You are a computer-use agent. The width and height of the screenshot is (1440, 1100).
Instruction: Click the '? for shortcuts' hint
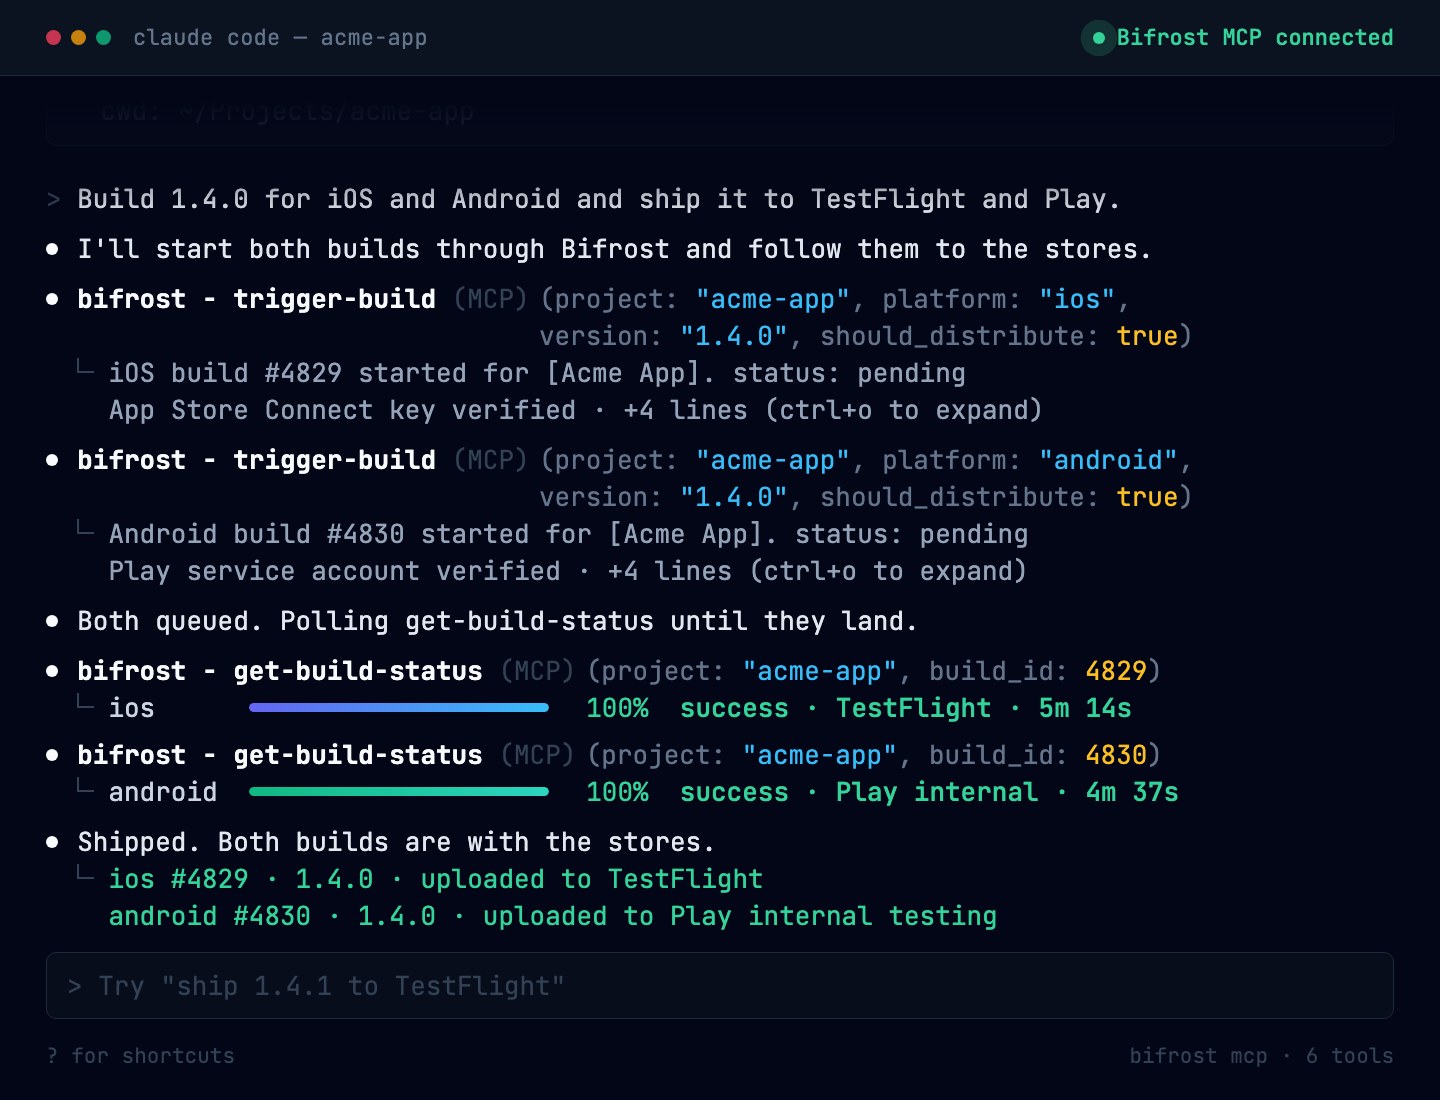click(140, 1056)
